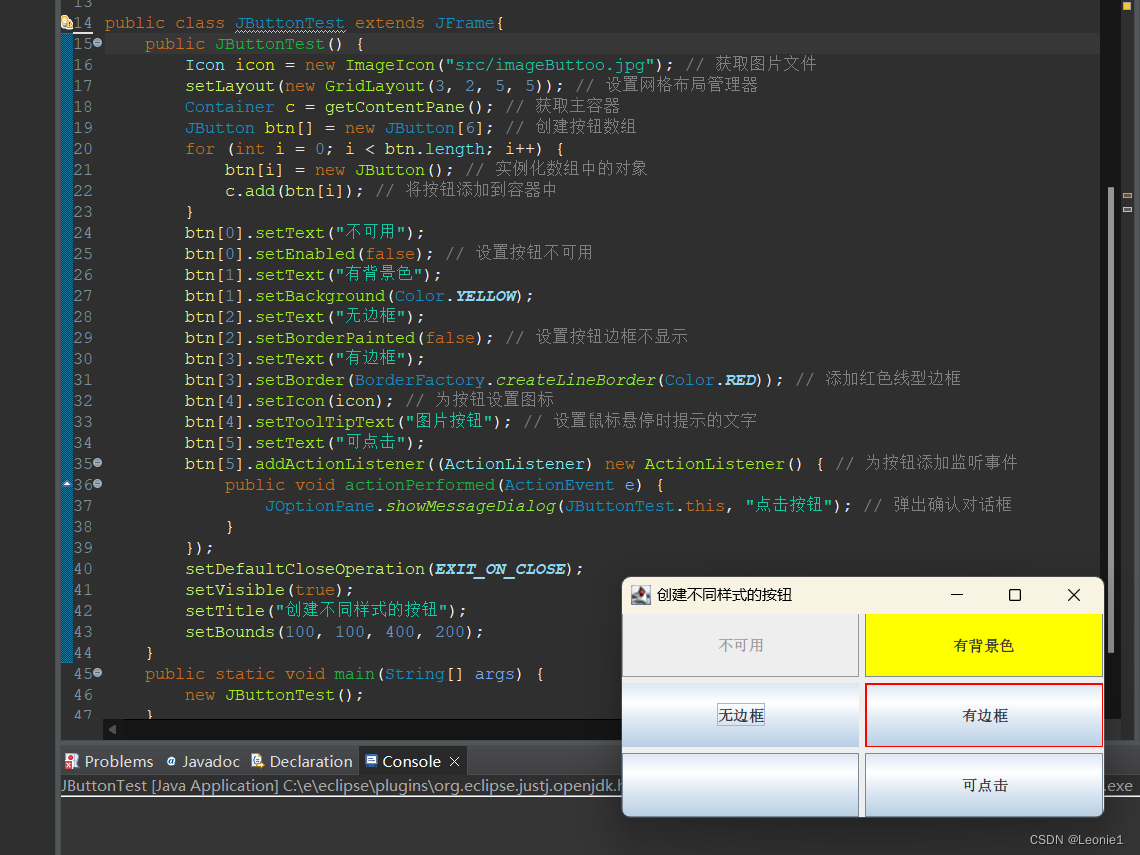Click the yellow marker in the overview ruler
Screen dimensions: 1140x855
[1127, 196]
